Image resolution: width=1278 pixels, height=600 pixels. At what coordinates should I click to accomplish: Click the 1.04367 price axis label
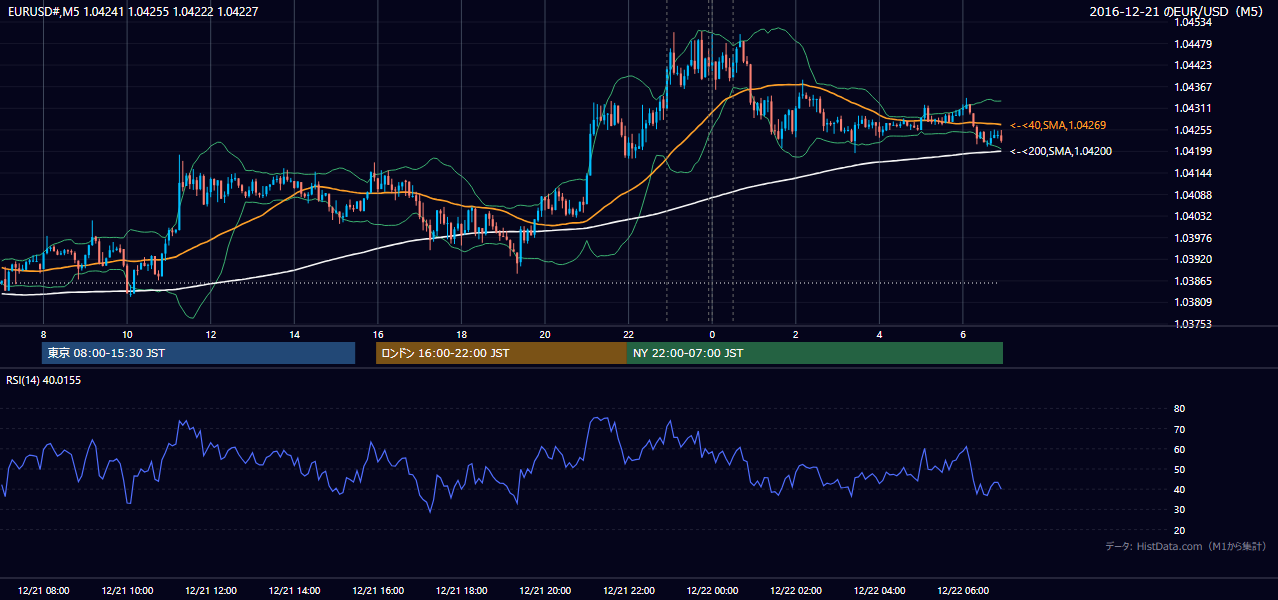(x=1193, y=87)
